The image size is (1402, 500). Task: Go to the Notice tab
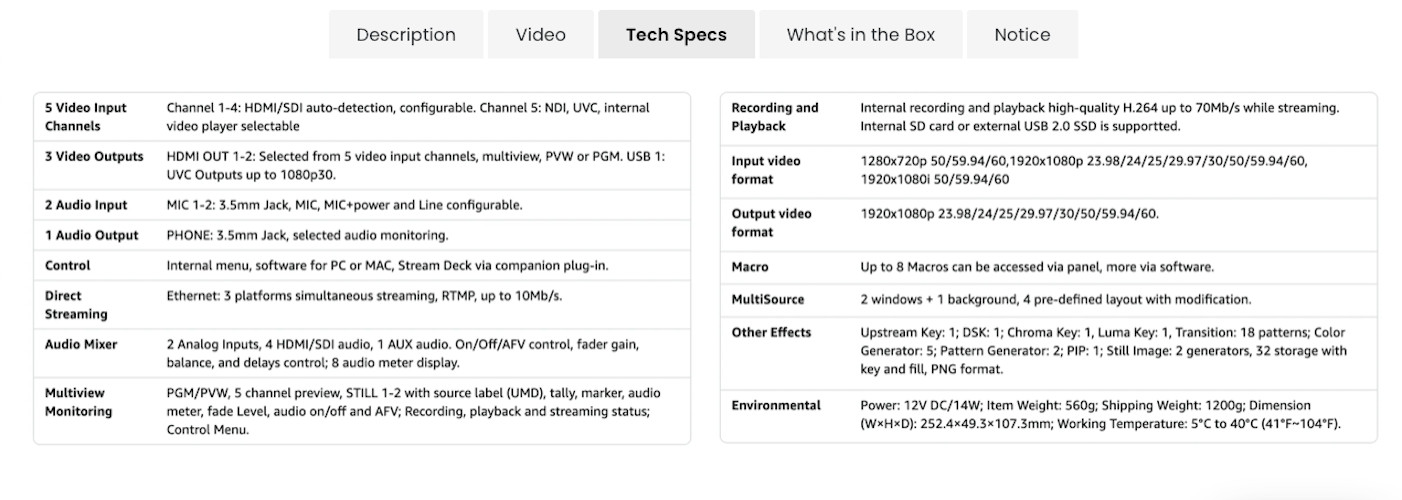click(x=1022, y=35)
